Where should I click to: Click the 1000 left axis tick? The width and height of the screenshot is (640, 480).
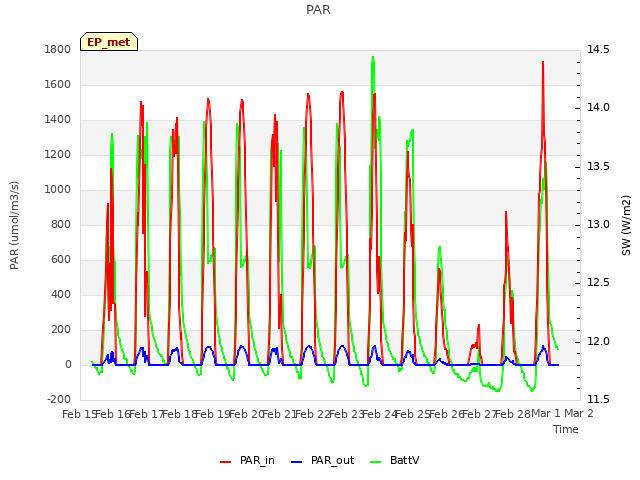(58, 190)
